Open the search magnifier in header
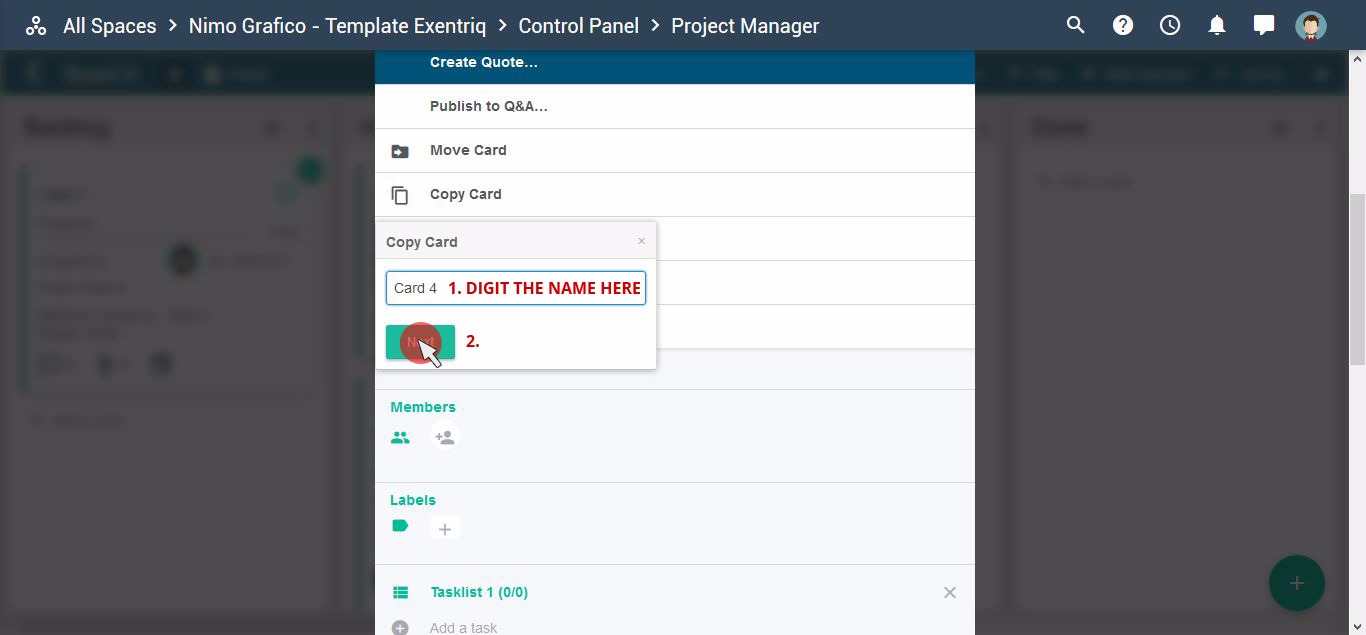This screenshot has width=1366, height=635. (x=1076, y=25)
